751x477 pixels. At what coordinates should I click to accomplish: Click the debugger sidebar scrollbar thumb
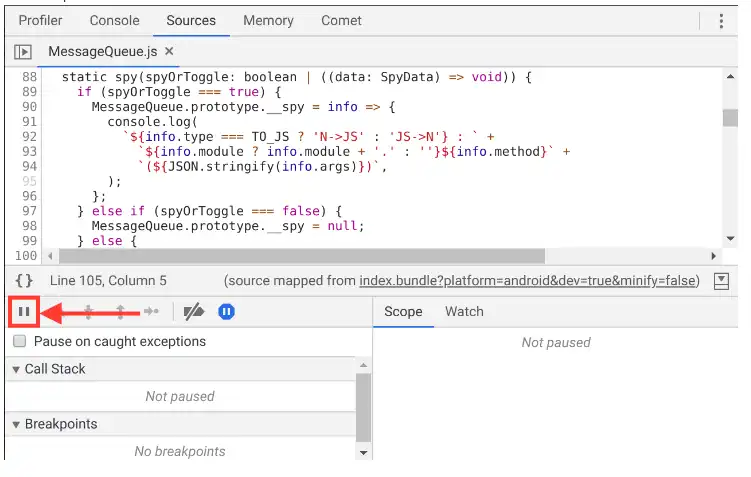click(x=364, y=408)
